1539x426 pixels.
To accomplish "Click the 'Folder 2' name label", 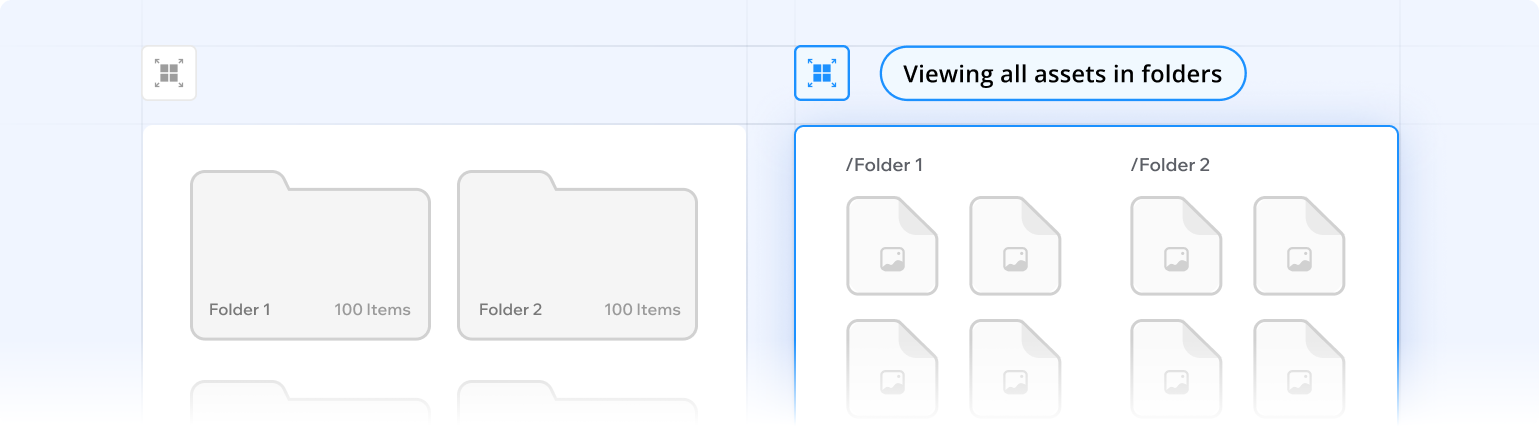I will pyautogui.click(x=510, y=310).
